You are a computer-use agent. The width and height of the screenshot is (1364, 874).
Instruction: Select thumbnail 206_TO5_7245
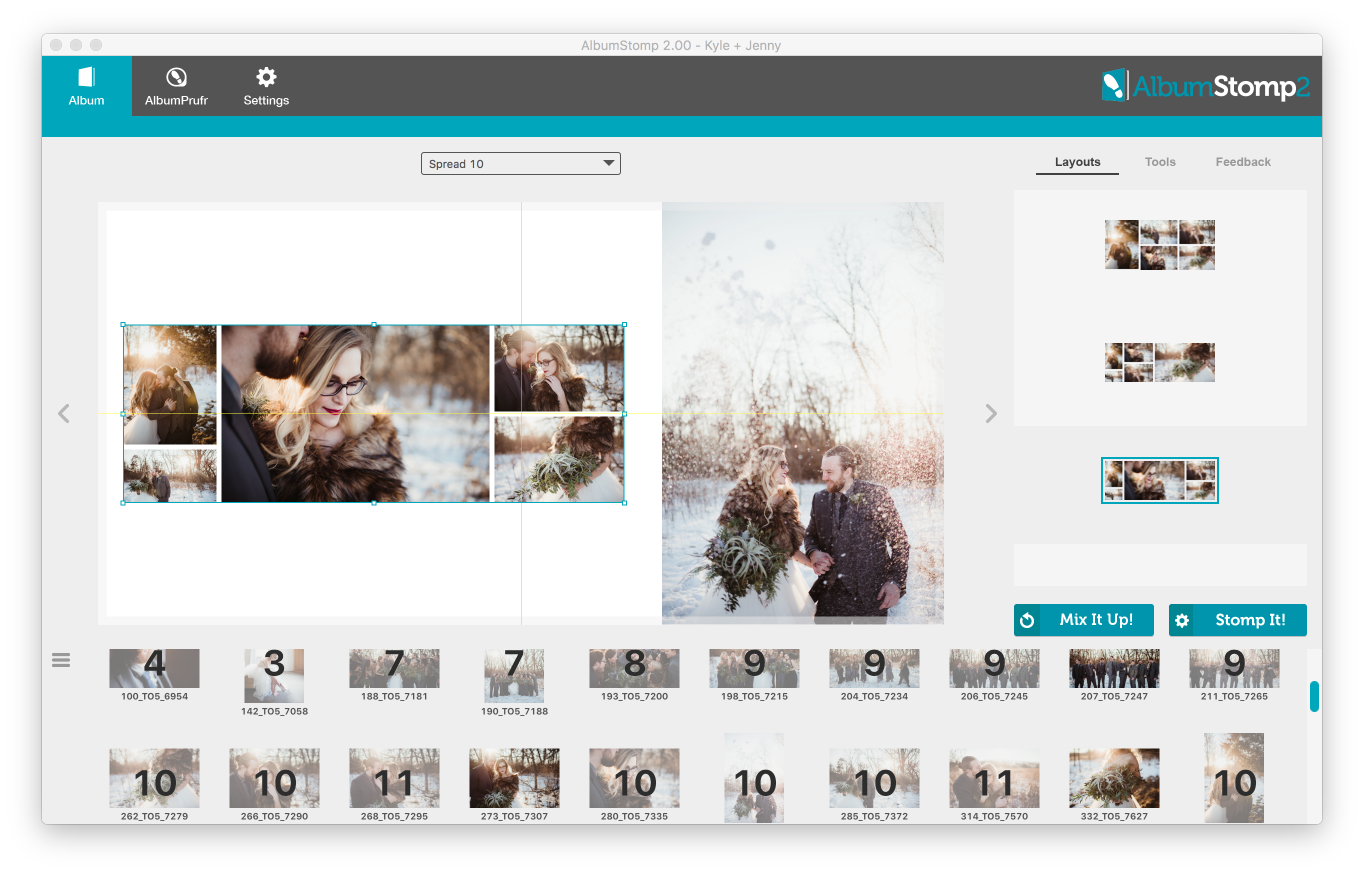pos(994,669)
